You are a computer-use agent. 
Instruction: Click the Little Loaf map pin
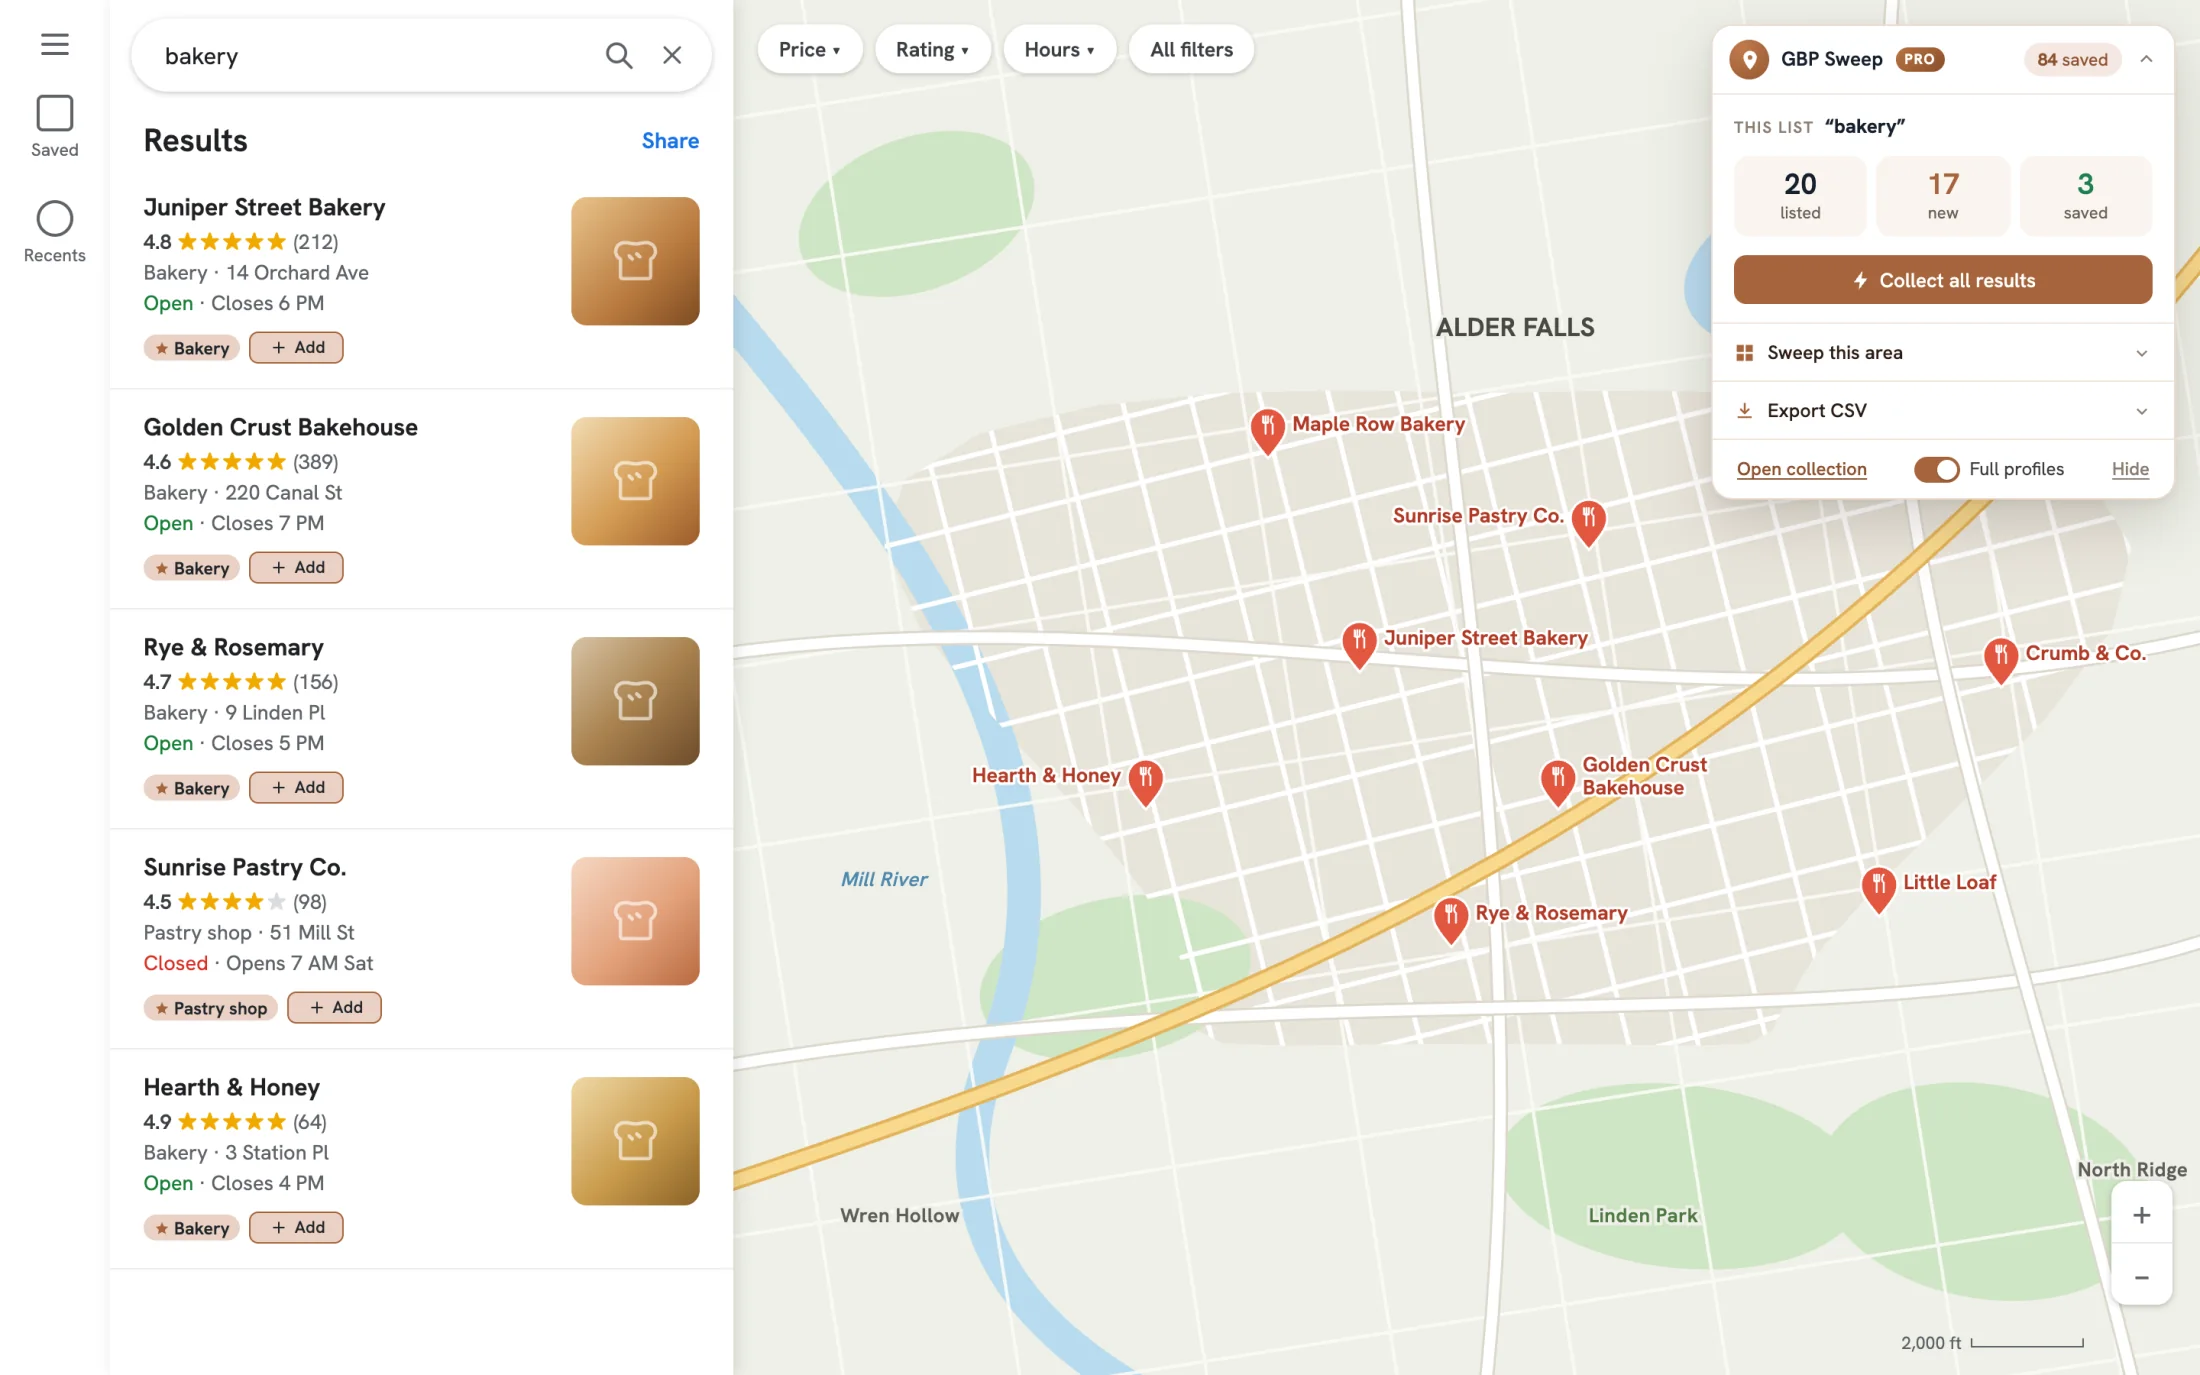[x=1878, y=890]
